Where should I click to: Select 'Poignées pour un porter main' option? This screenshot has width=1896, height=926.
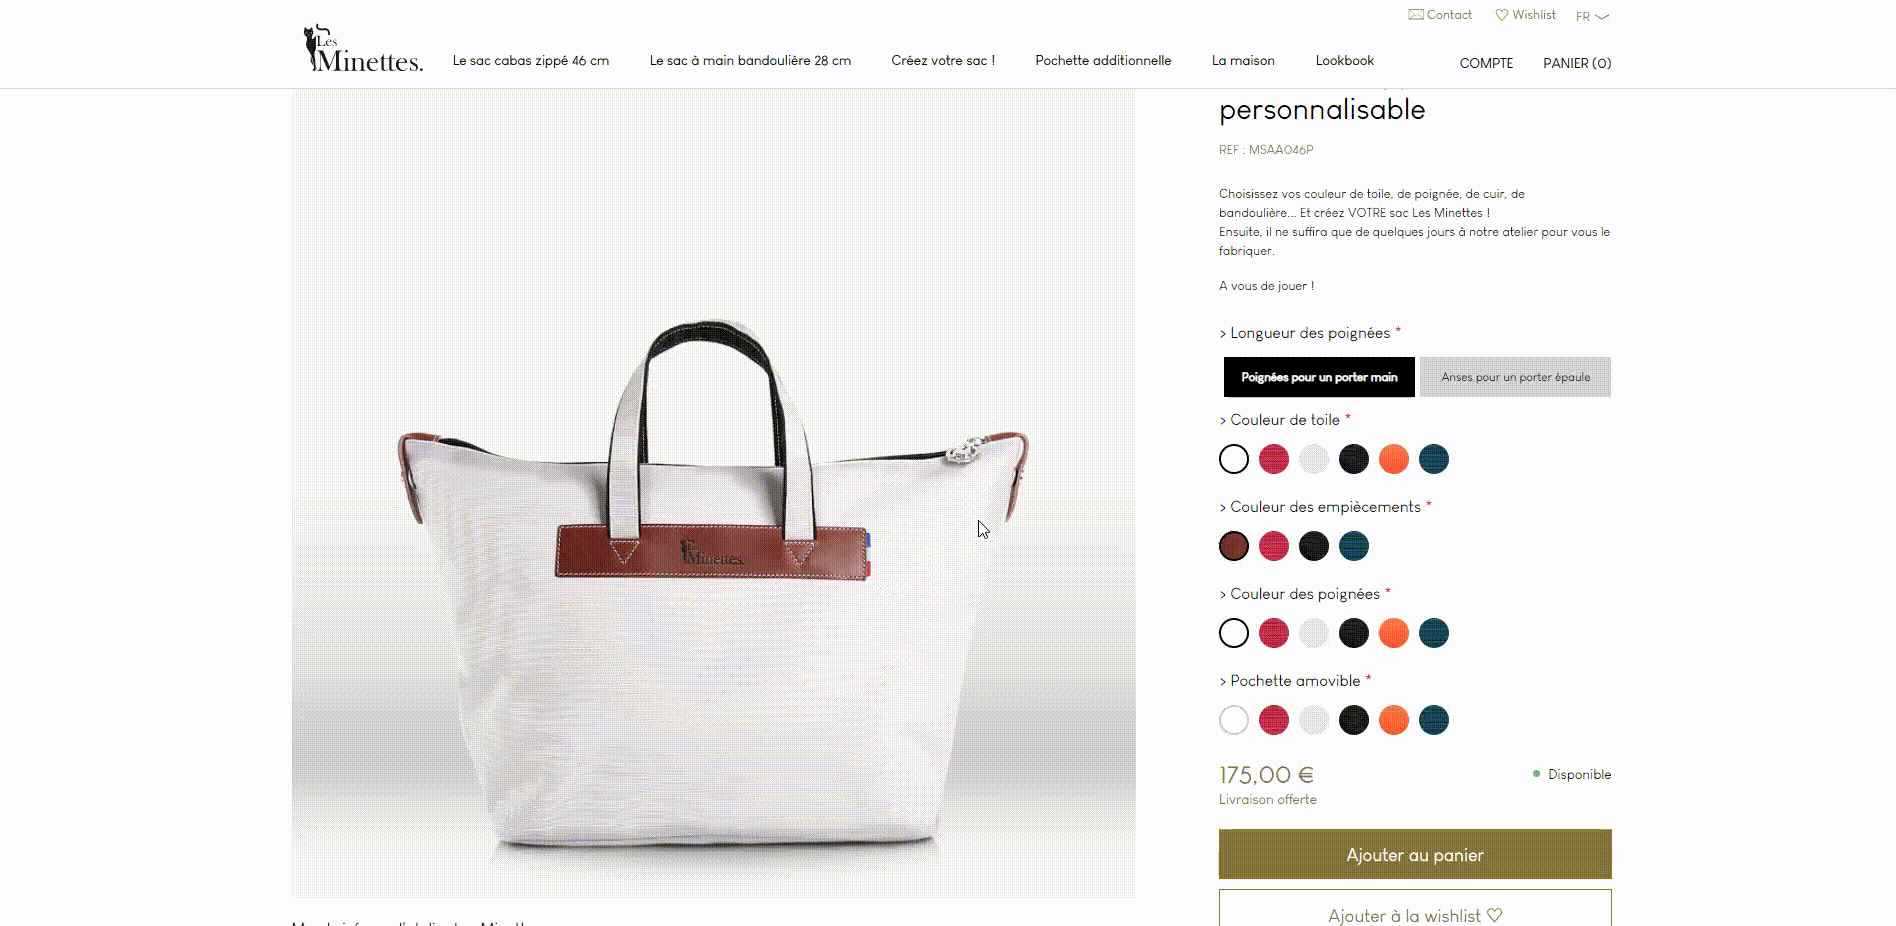[1319, 377]
